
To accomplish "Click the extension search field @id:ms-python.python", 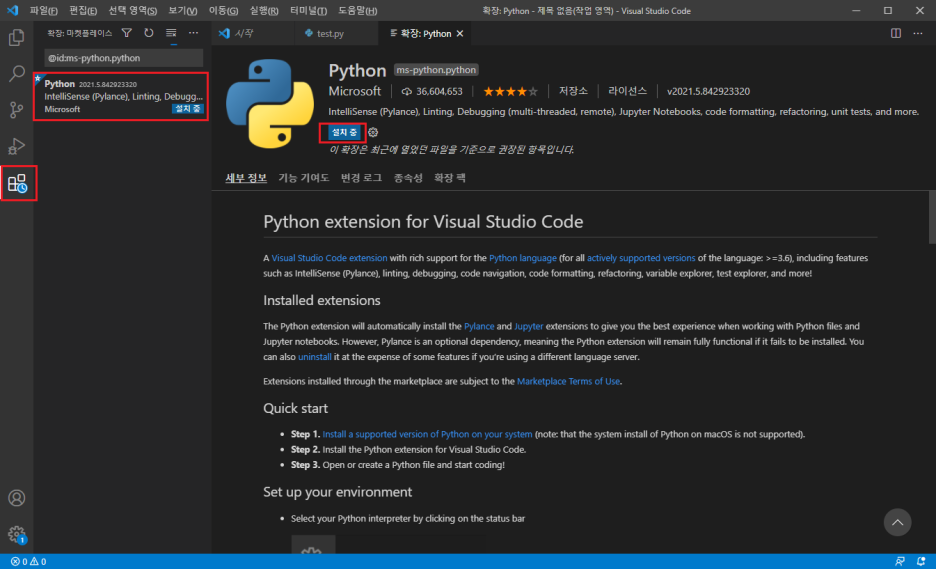I will point(124,58).
